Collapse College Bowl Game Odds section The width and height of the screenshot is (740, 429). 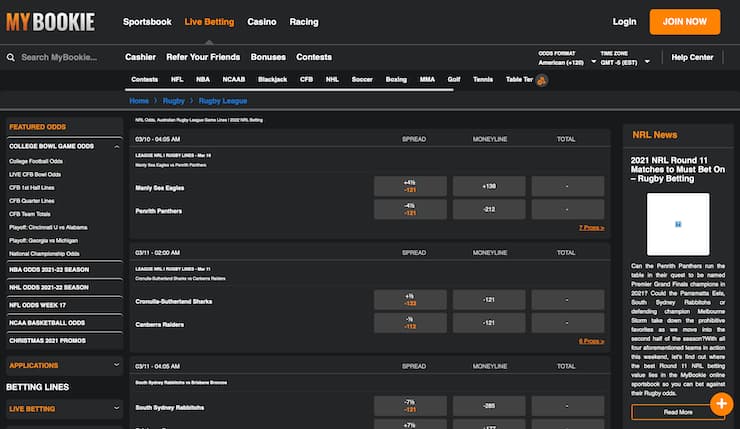(116, 146)
